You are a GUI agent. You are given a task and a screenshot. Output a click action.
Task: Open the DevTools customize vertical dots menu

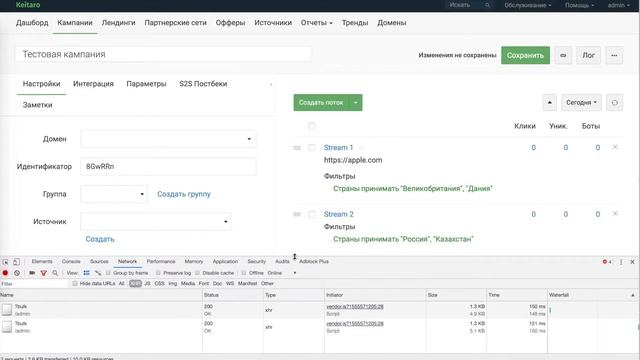[x=621, y=262]
